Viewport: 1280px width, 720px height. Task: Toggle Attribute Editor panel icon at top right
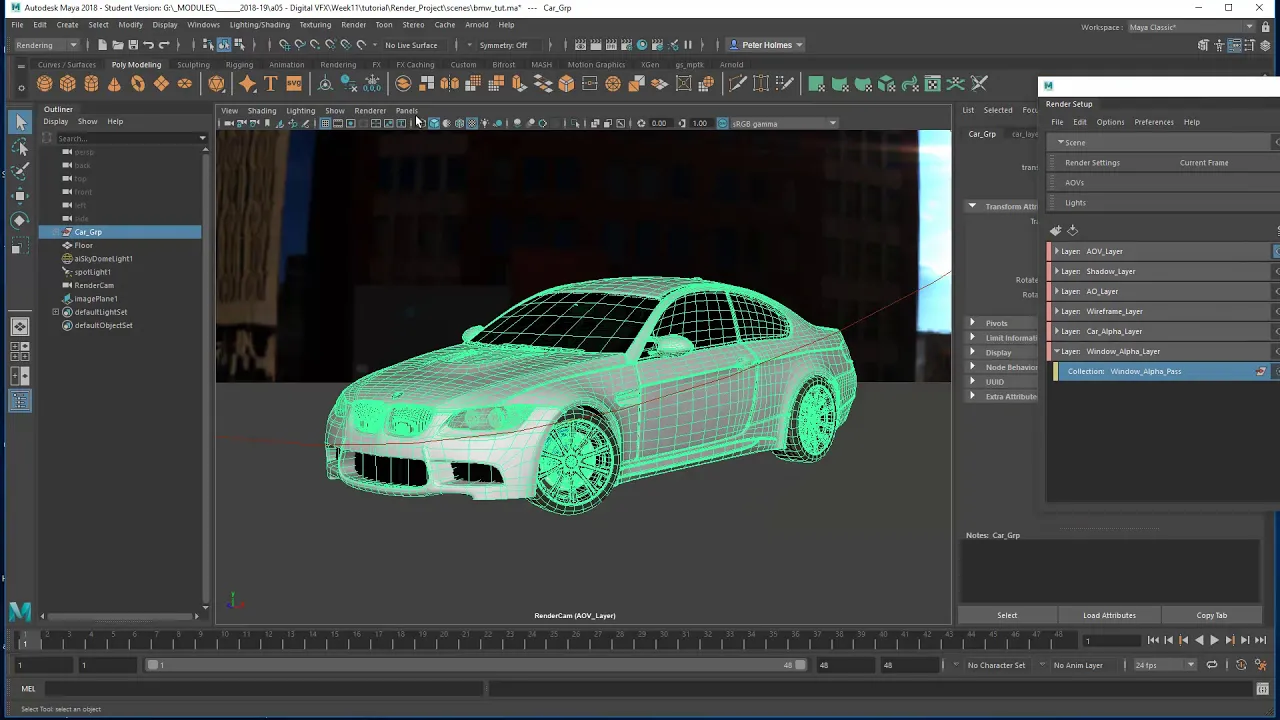[1234, 45]
